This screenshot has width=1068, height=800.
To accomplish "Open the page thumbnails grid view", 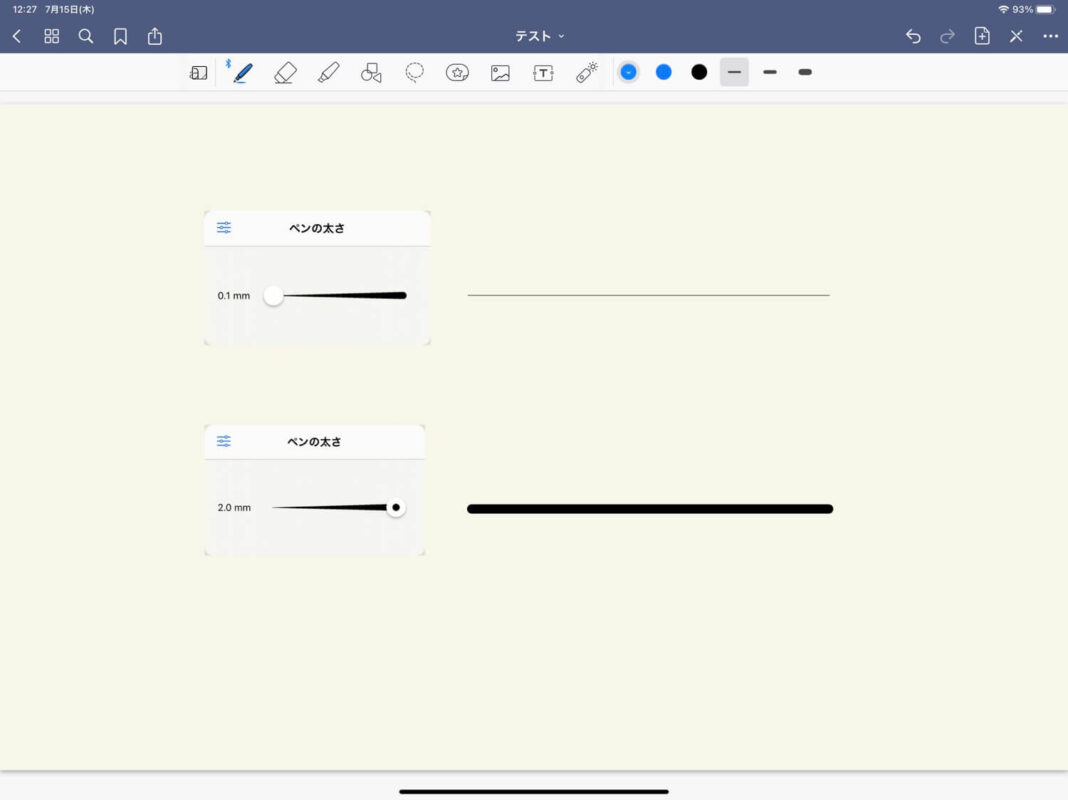I will pos(52,36).
